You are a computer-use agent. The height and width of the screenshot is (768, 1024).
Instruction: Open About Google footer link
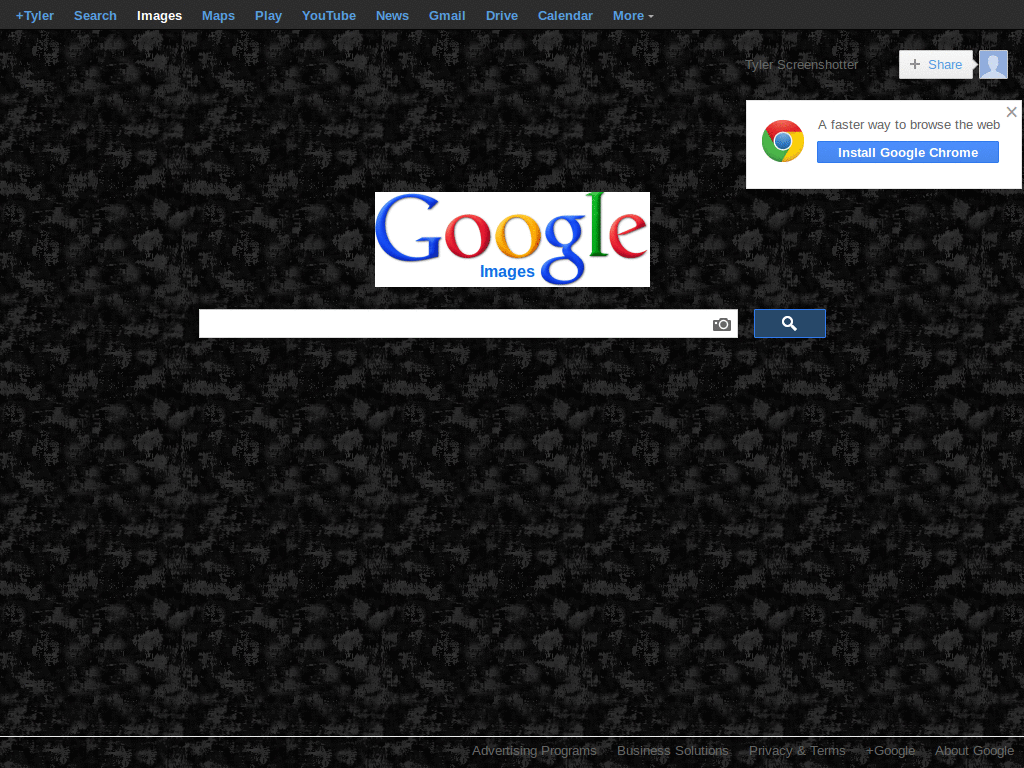pyautogui.click(x=974, y=751)
